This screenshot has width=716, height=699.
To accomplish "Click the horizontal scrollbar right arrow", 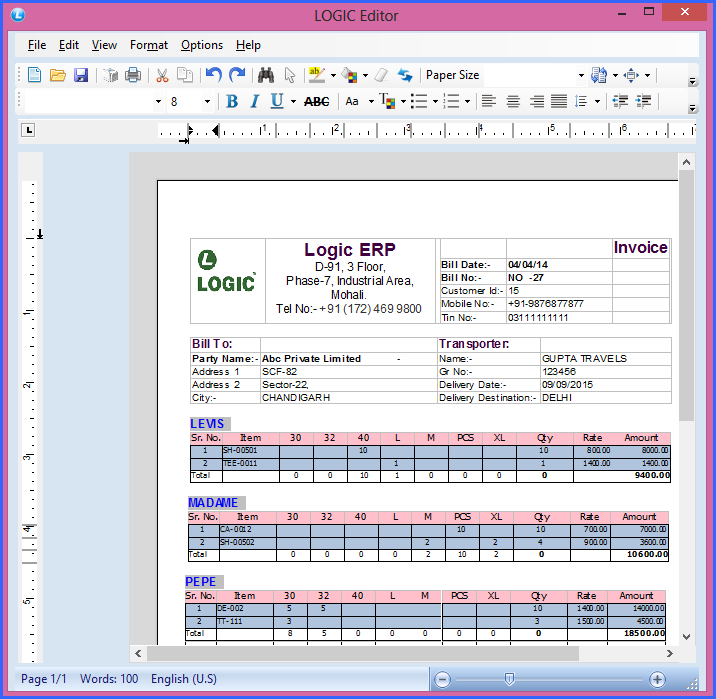I will pyautogui.click(x=669, y=653).
